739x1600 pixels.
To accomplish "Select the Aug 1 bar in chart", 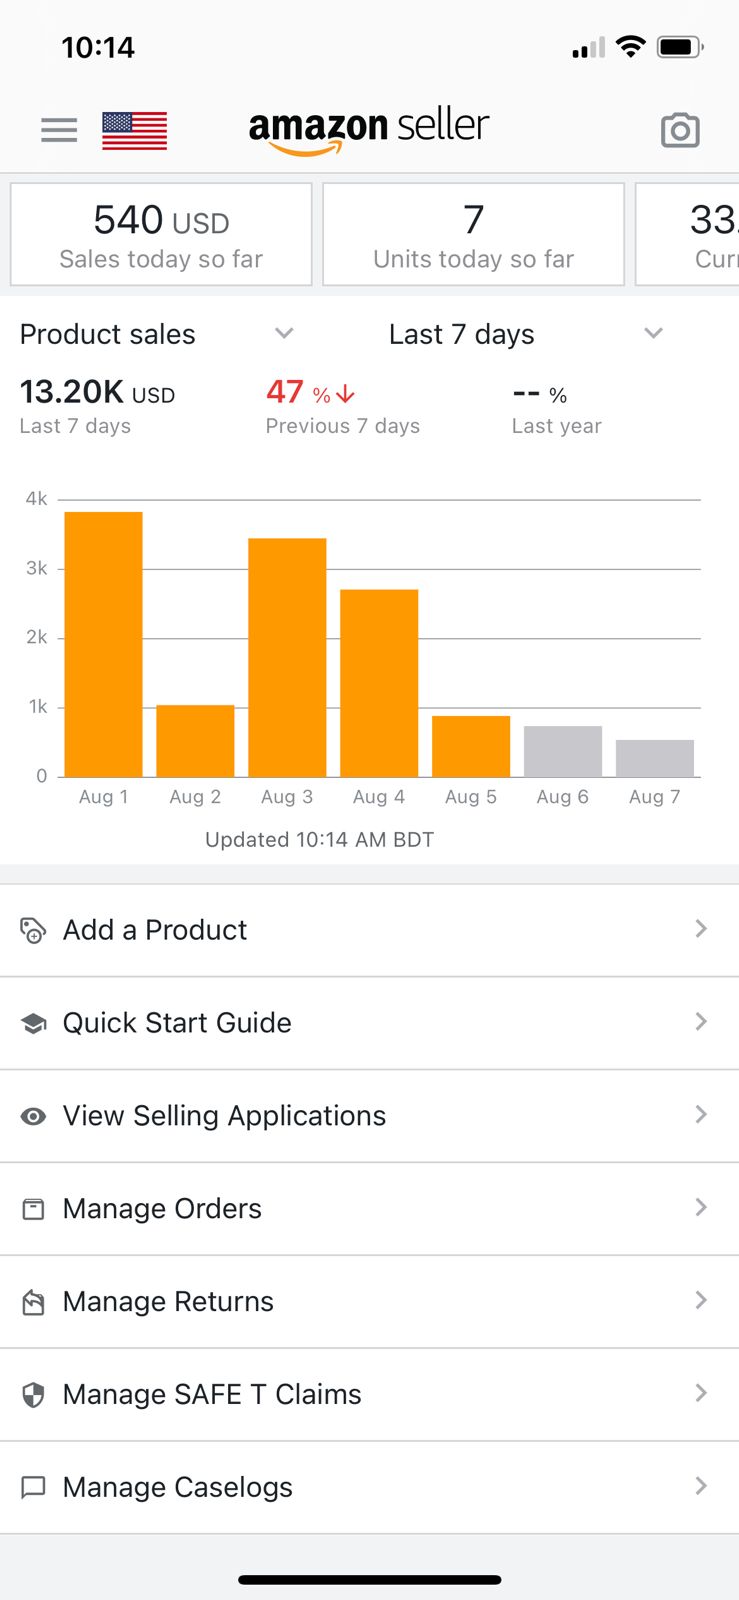I will pyautogui.click(x=103, y=644).
